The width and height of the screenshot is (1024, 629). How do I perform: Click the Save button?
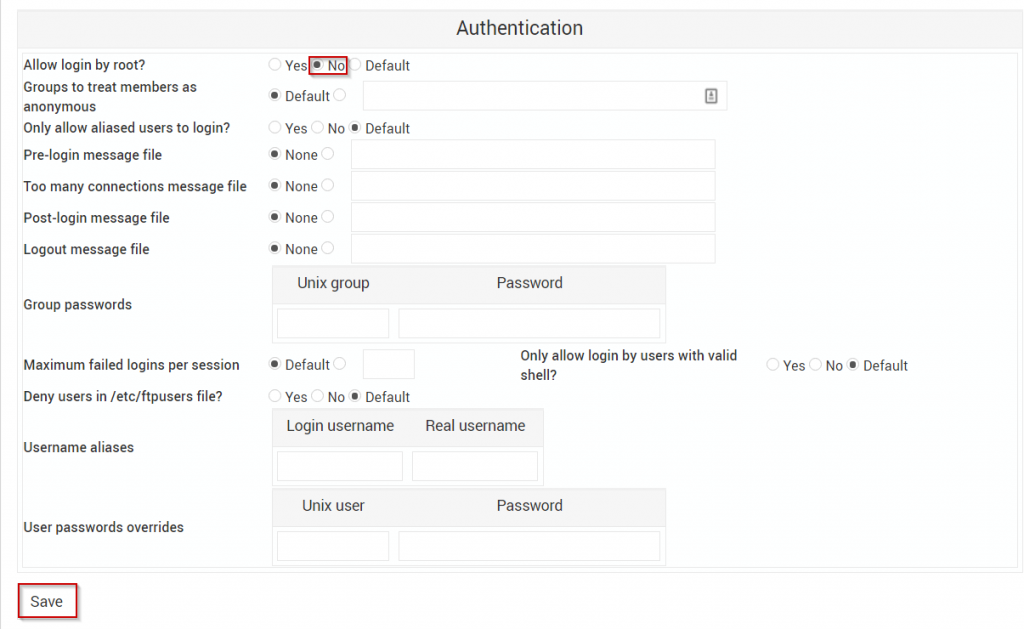point(46,600)
